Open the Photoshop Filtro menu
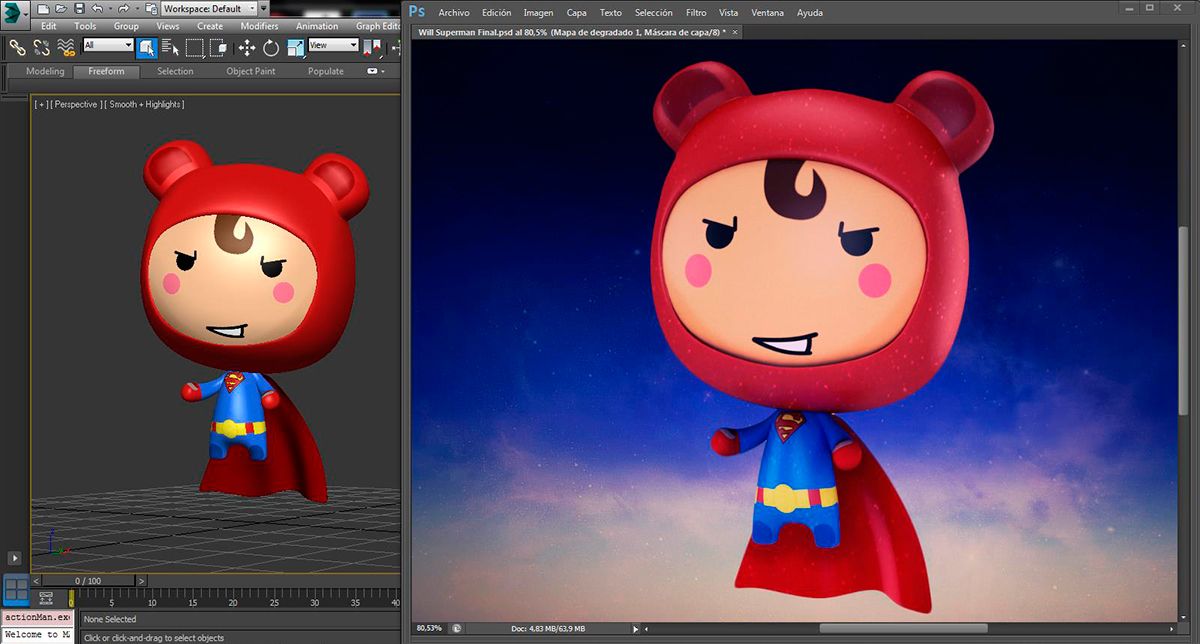This screenshot has width=1200, height=644. 696,13
